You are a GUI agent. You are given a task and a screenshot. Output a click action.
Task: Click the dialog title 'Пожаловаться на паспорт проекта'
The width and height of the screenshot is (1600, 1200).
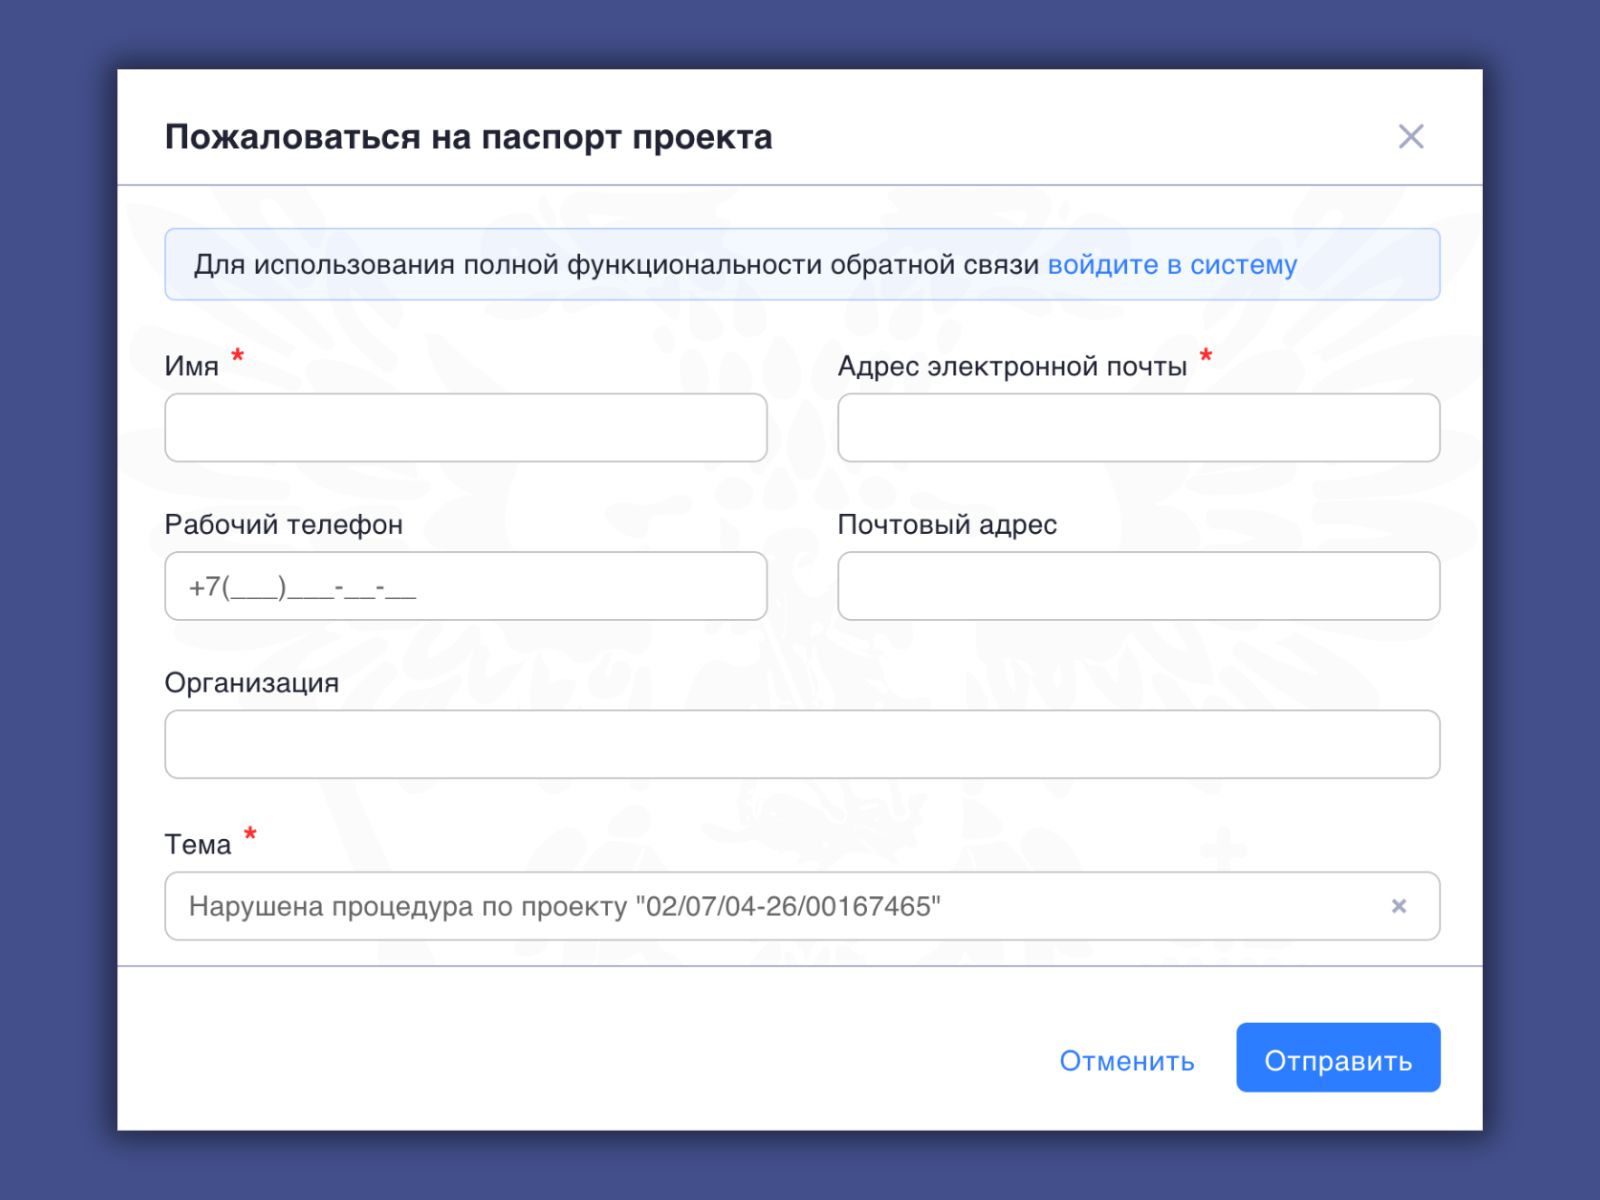pyautogui.click(x=468, y=137)
